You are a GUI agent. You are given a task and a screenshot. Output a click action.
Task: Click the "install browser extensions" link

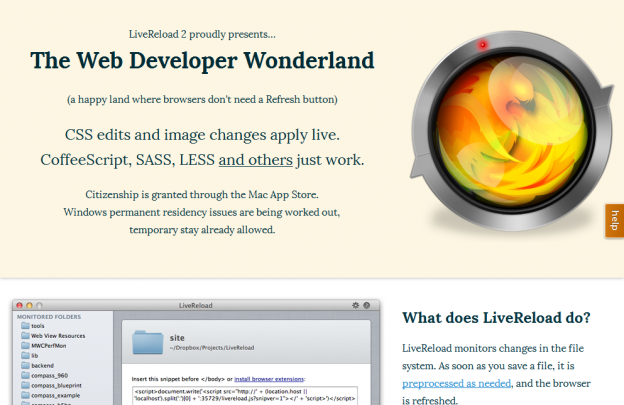[269, 379]
